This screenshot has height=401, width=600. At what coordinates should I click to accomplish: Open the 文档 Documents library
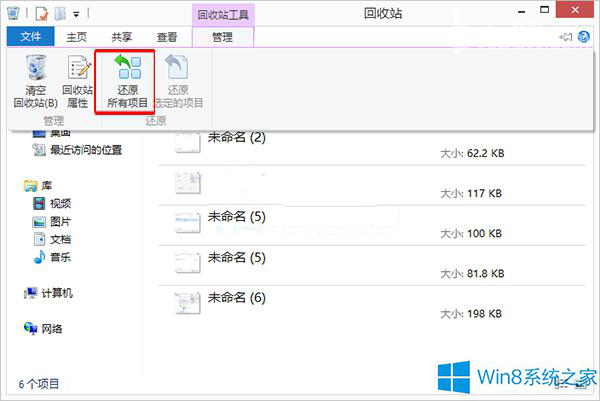pos(52,239)
